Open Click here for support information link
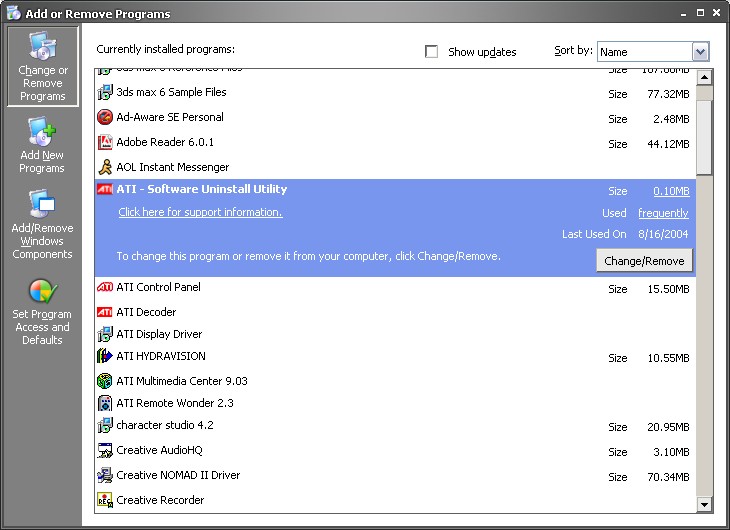The width and height of the screenshot is (730, 530). tap(200, 212)
